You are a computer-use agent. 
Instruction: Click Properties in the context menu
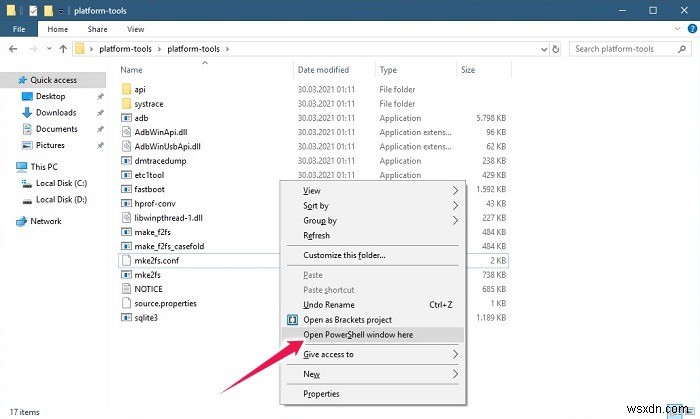coord(322,395)
